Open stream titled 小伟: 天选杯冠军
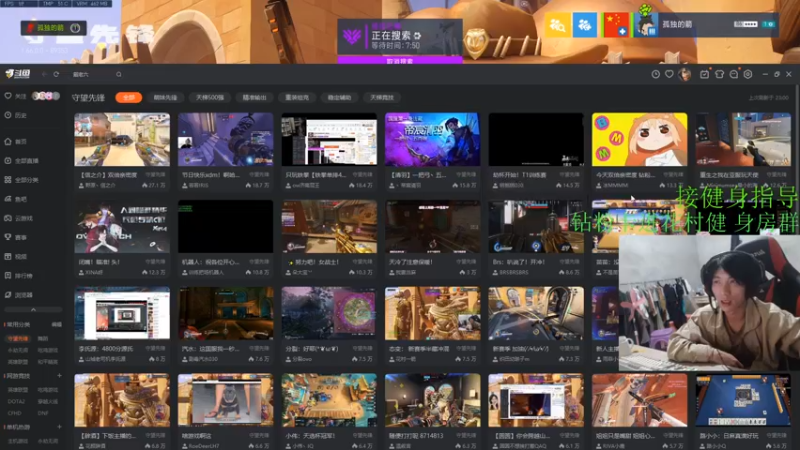Screen dimensions: 800x450 (x=329, y=400)
